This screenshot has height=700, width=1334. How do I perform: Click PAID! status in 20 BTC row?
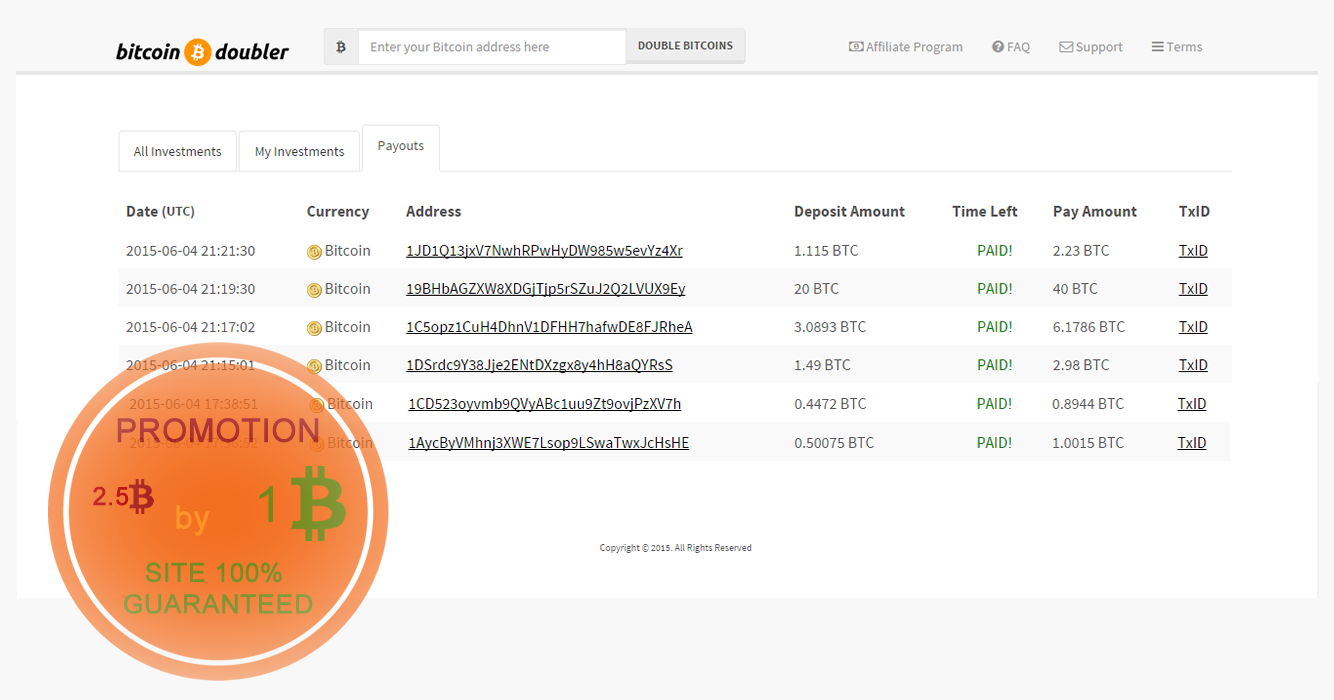995,289
